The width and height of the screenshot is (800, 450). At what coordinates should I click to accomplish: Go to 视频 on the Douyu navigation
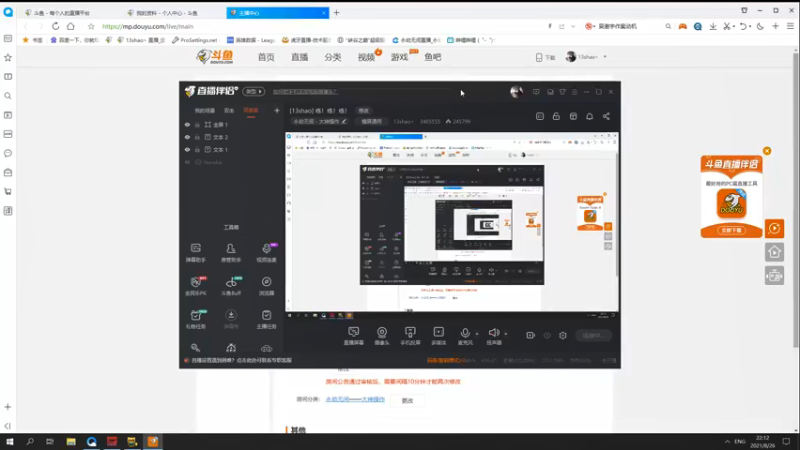pyautogui.click(x=366, y=57)
